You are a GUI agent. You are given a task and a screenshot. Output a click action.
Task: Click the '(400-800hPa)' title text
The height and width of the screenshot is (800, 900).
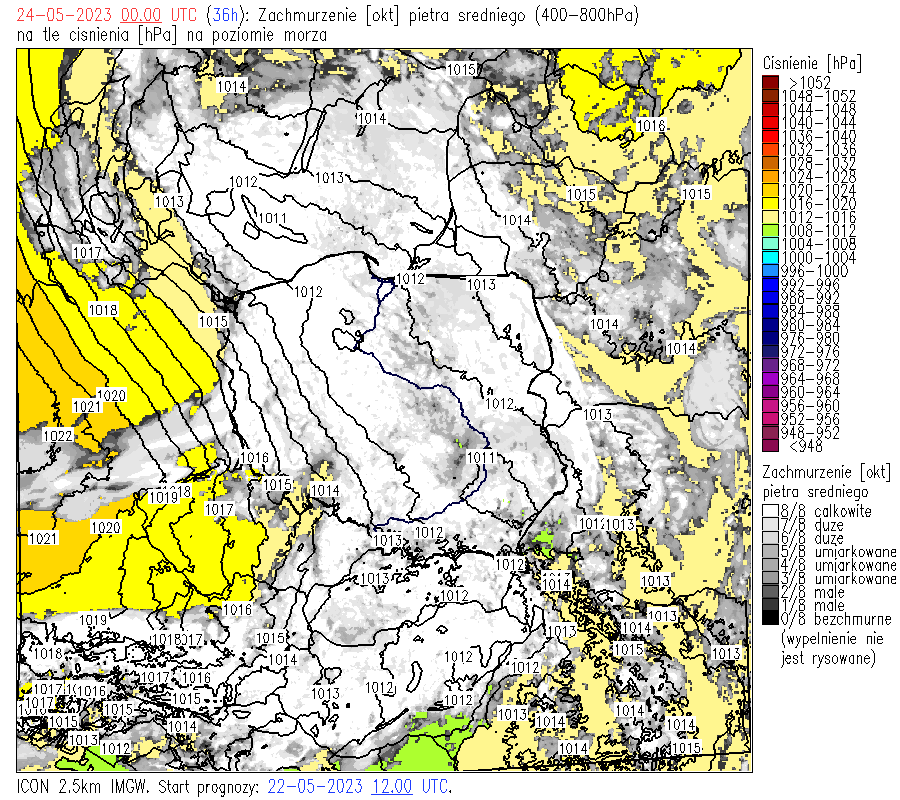pyautogui.click(x=587, y=15)
